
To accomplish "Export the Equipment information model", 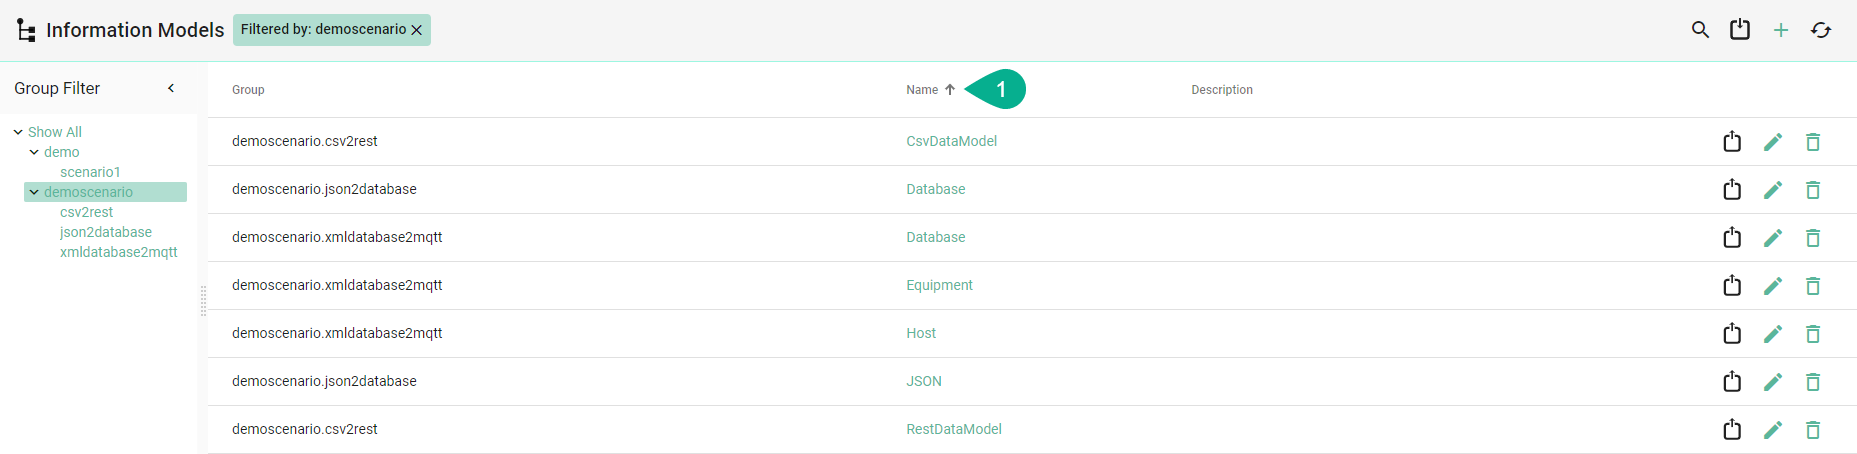I will pos(1732,286).
